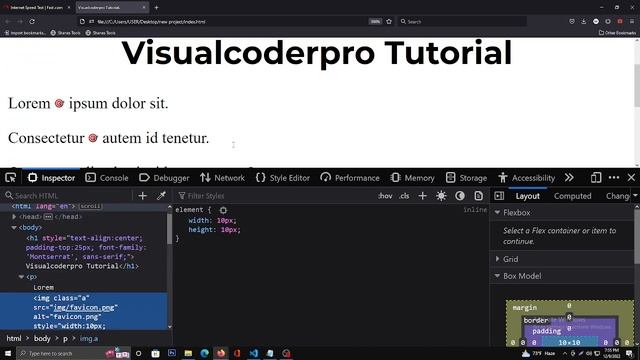Screen dimensions: 640x360
Task: Create new node with plus icon
Action: 142,196
